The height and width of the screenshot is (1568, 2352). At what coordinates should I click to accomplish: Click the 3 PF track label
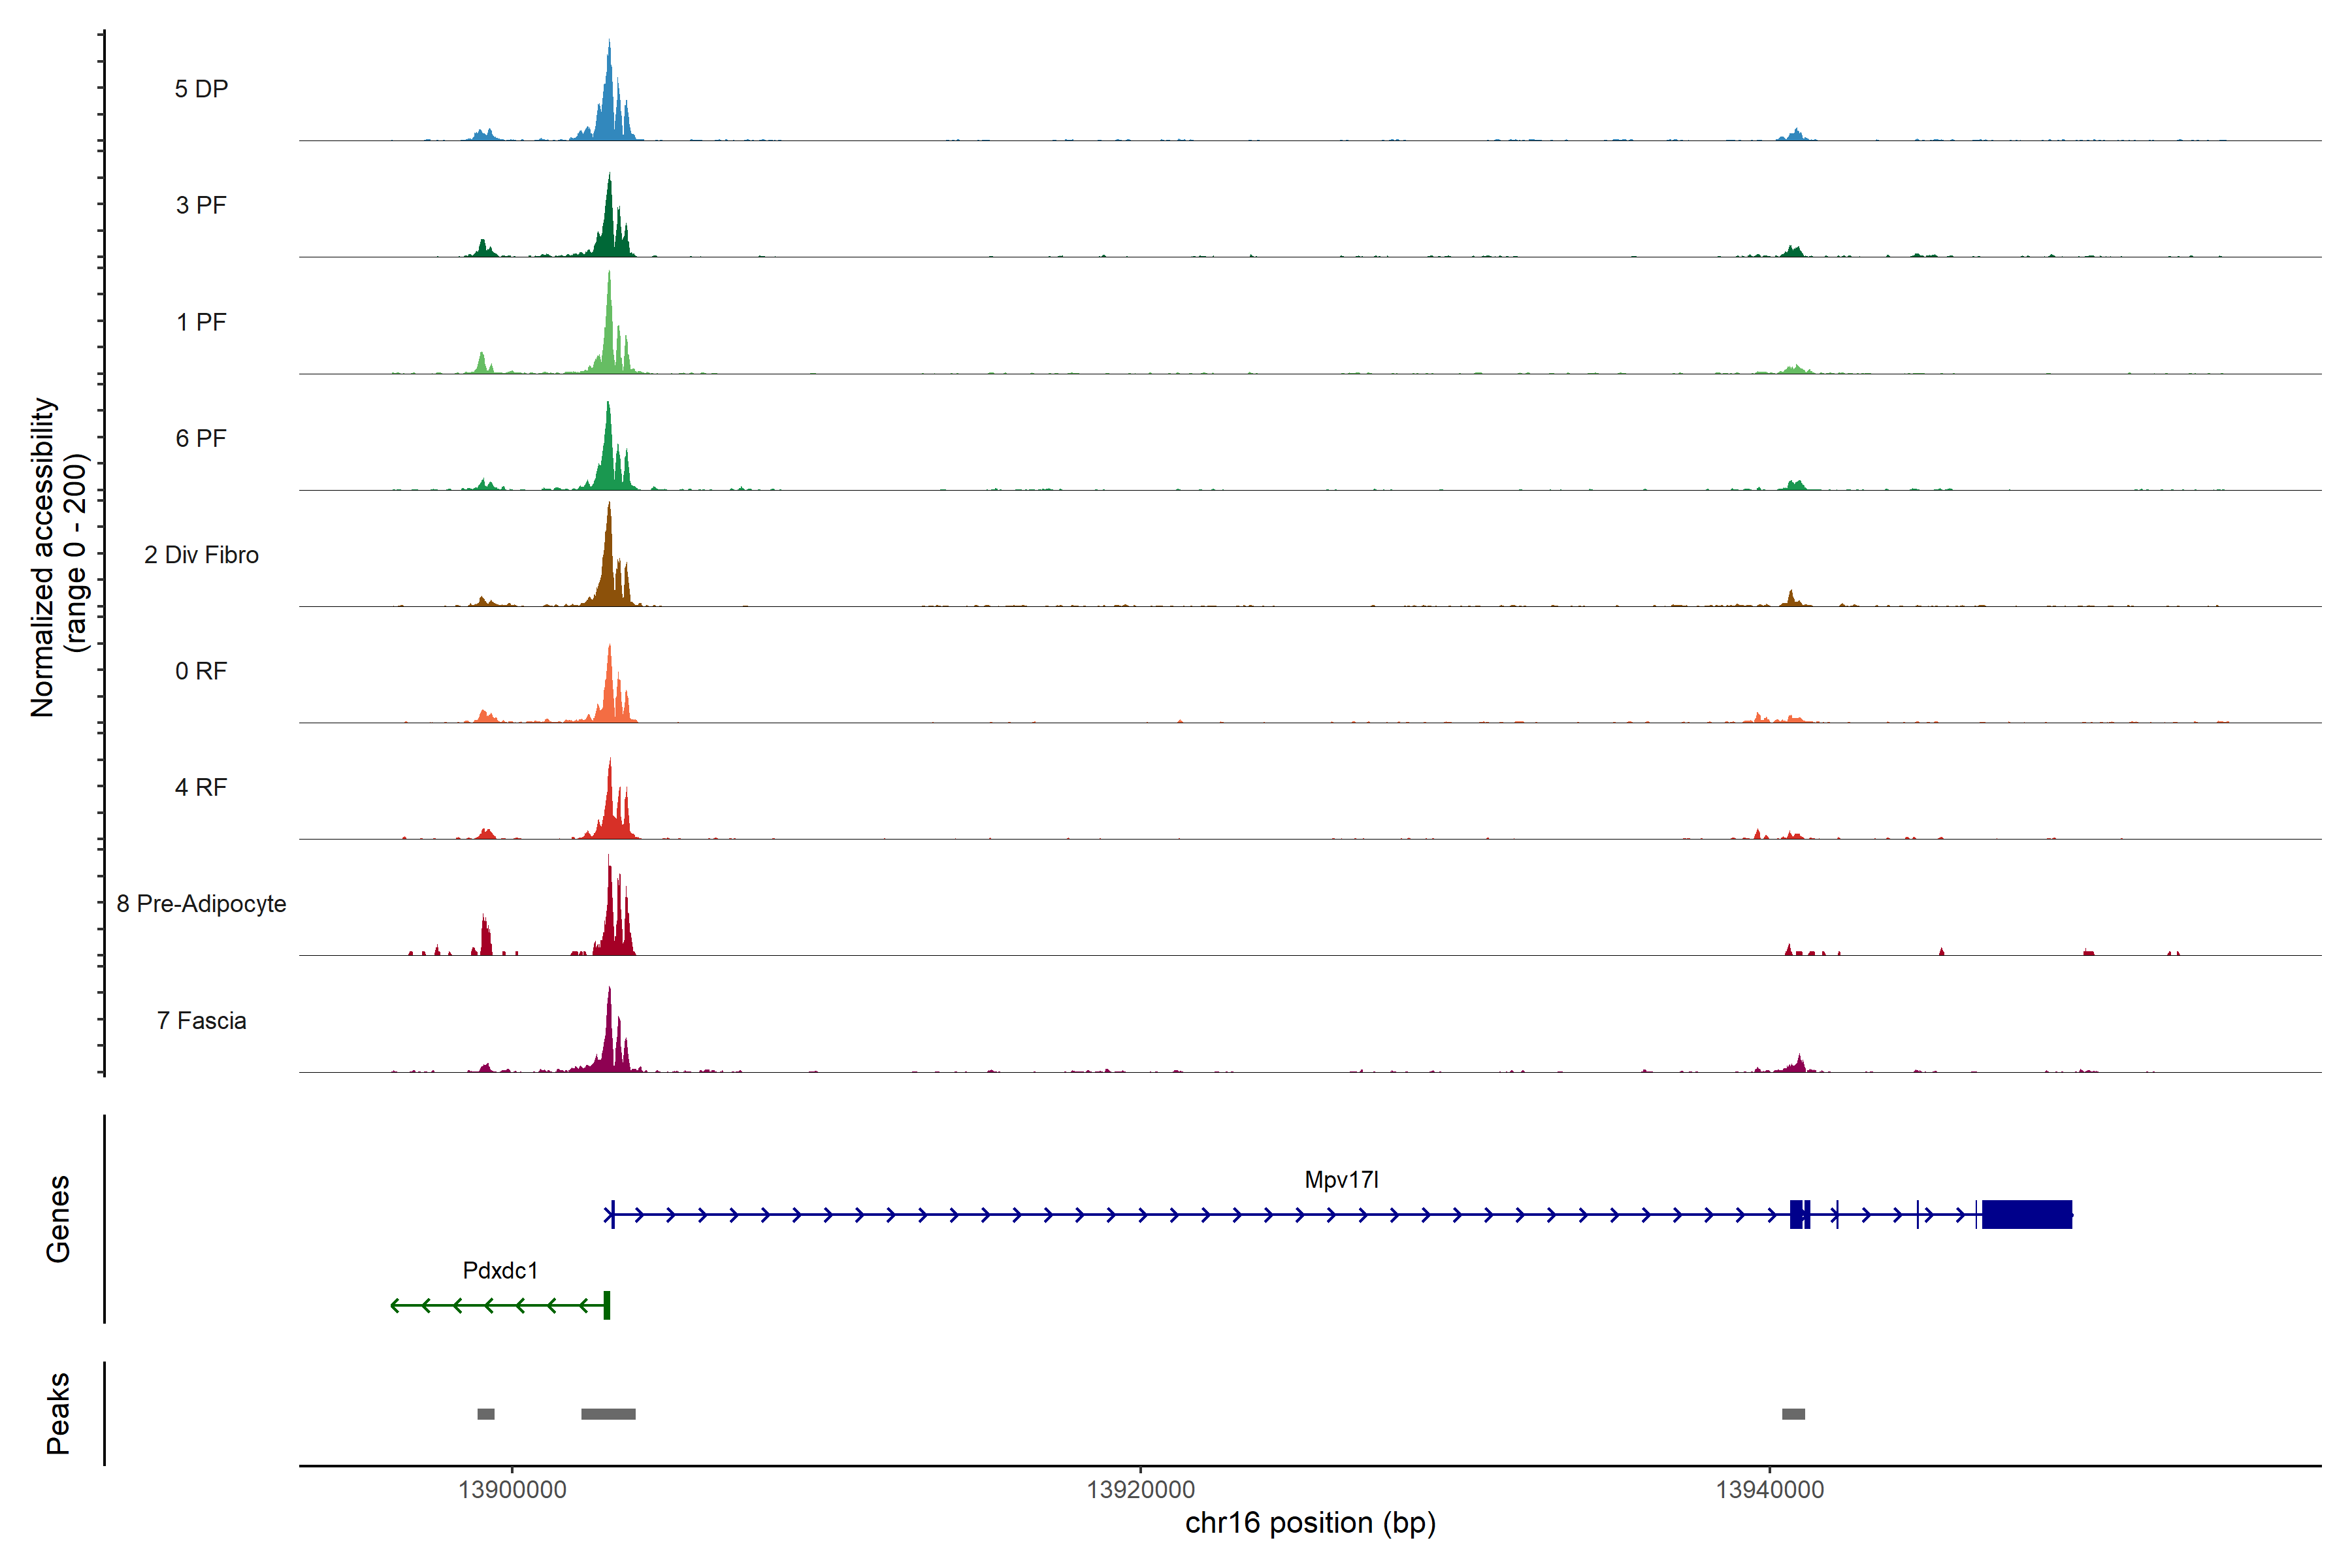coord(201,205)
